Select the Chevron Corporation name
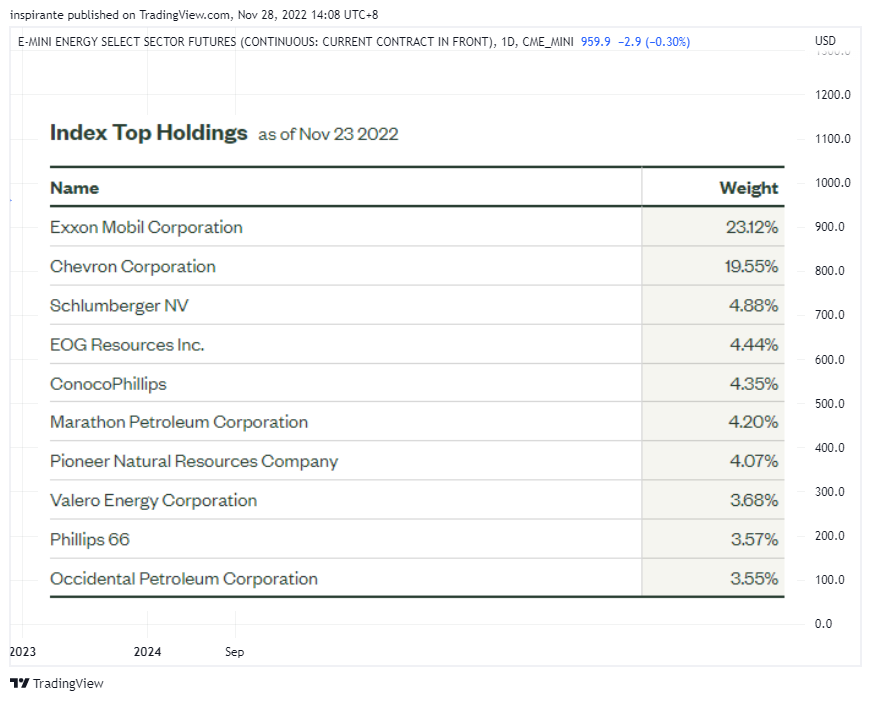This screenshot has height=701, width=871. [133, 267]
